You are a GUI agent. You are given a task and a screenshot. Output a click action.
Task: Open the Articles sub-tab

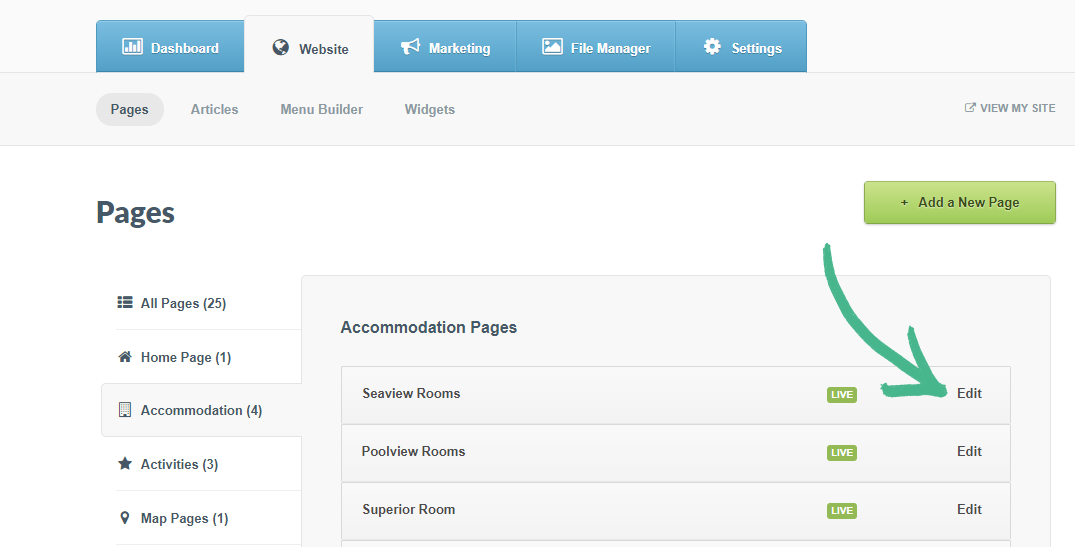pos(214,109)
